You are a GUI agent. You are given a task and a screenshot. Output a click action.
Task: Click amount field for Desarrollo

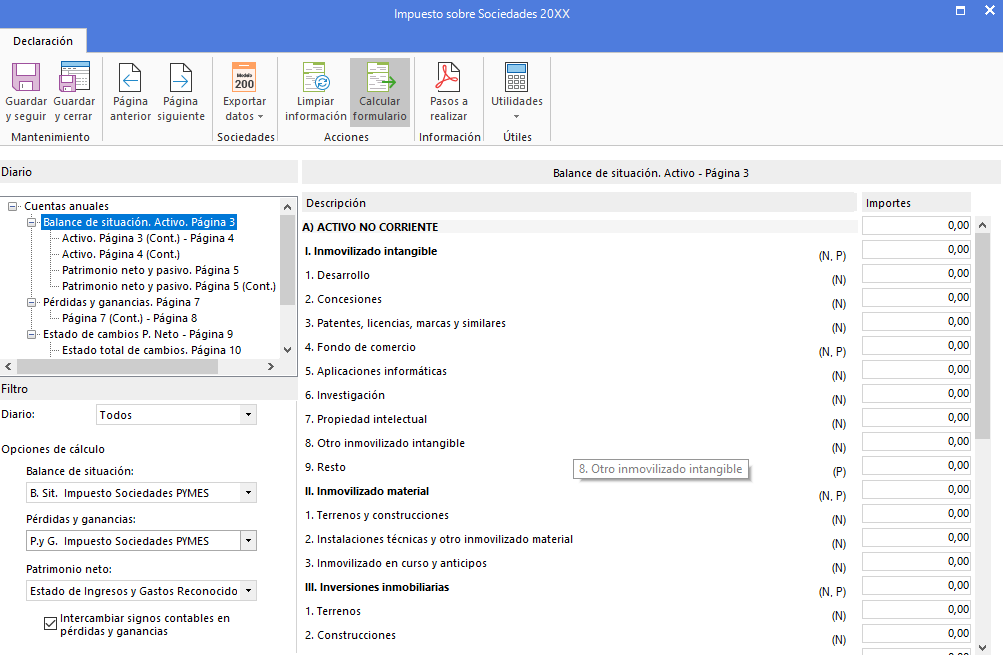coord(916,274)
